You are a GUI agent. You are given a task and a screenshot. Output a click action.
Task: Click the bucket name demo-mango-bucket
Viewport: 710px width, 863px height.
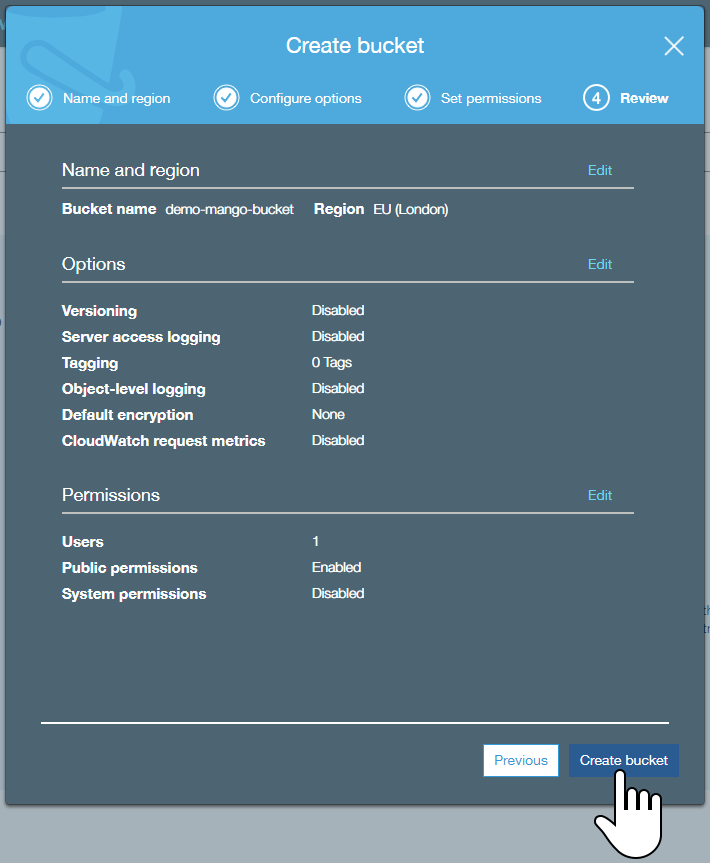229,210
